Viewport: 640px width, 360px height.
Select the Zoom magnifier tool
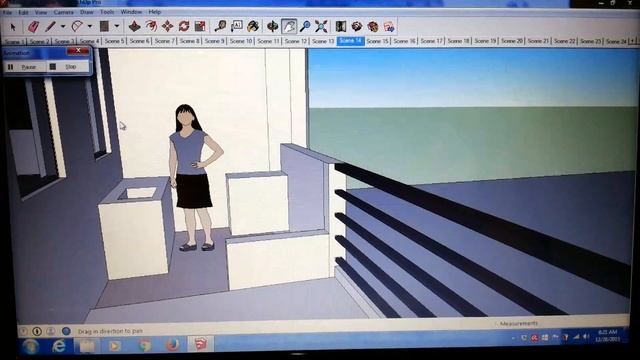(305, 27)
